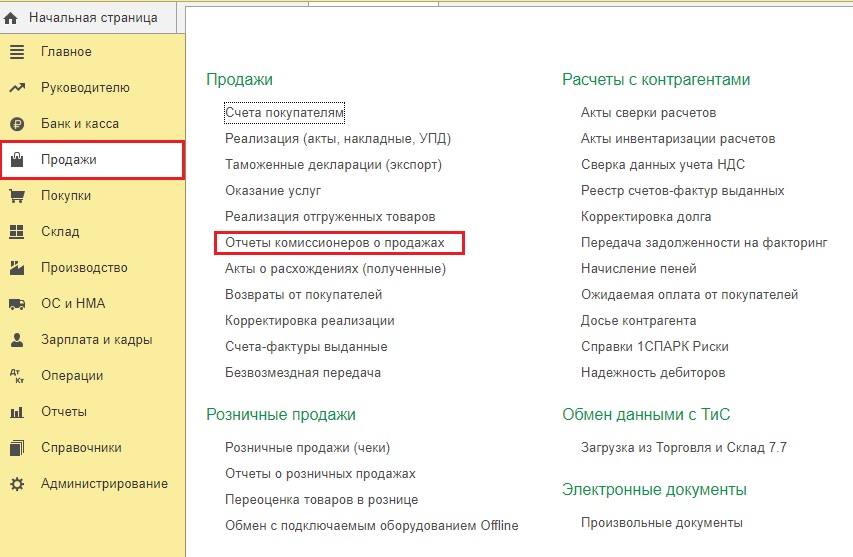Open Начисление пеней
853x557 pixels.
tap(639, 269)
